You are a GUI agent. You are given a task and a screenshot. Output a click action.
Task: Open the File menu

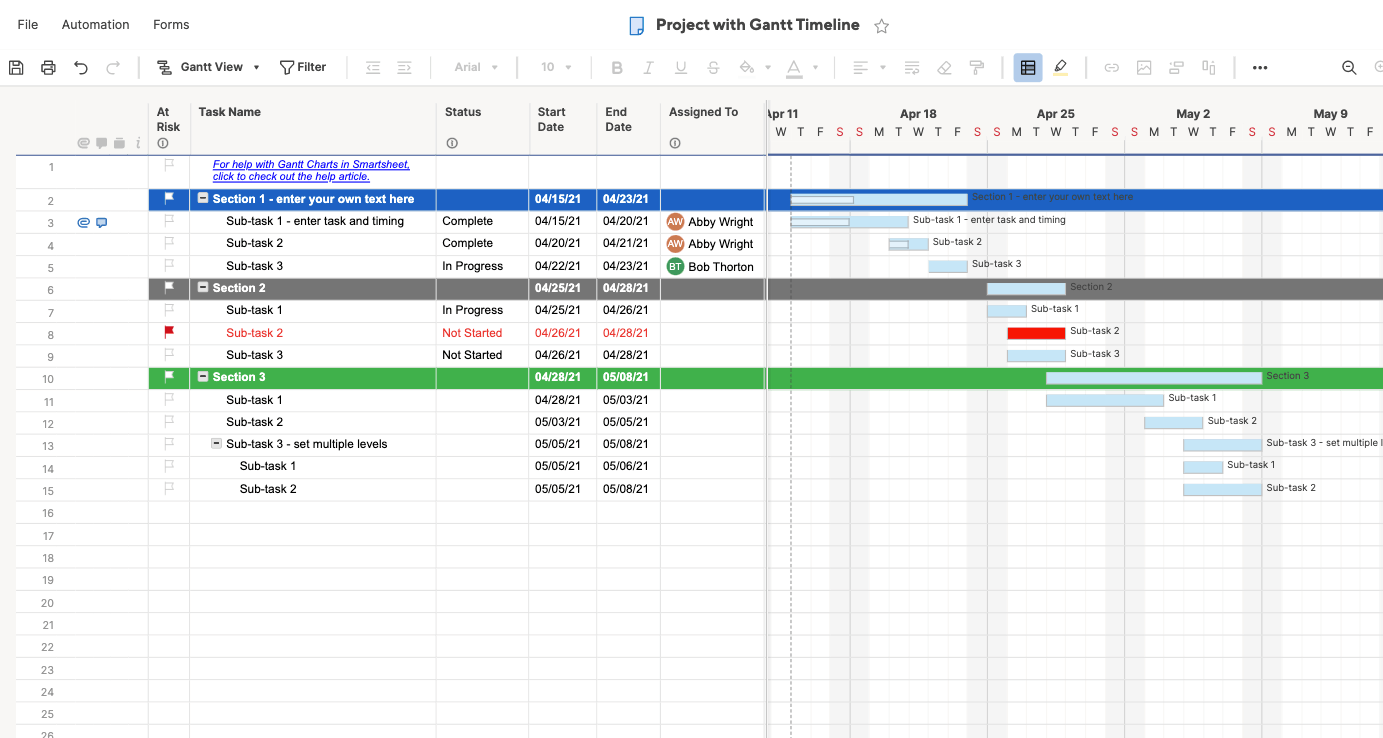[x=28, y=24]
